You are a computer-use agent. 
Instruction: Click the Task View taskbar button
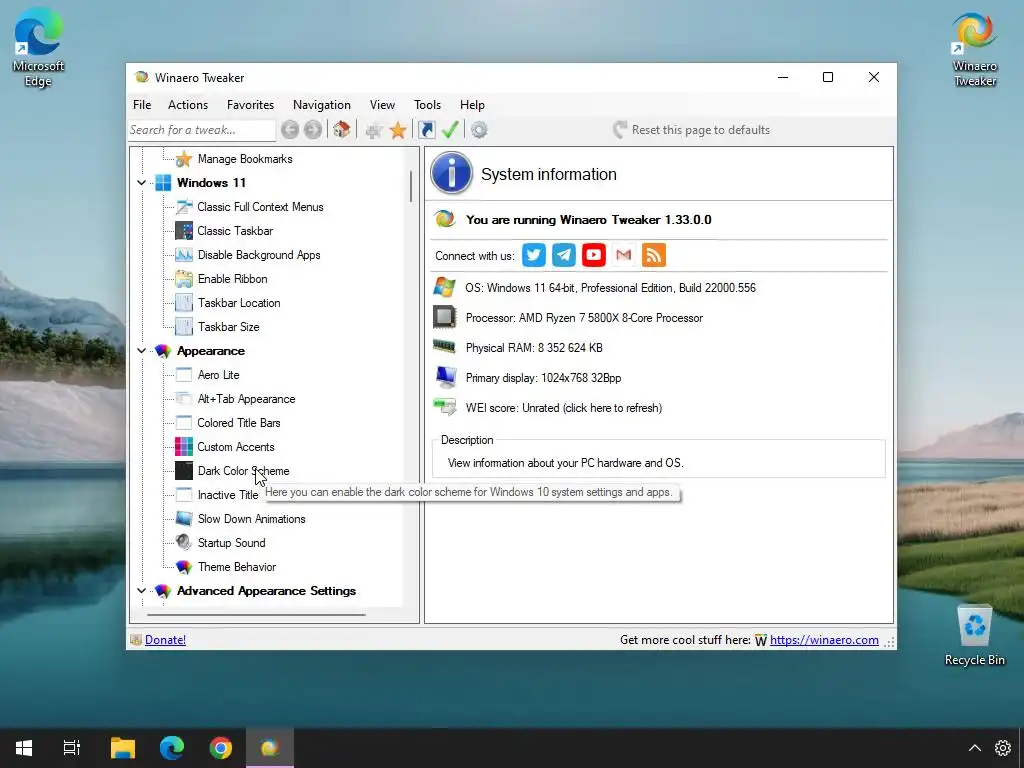(72, 748)
